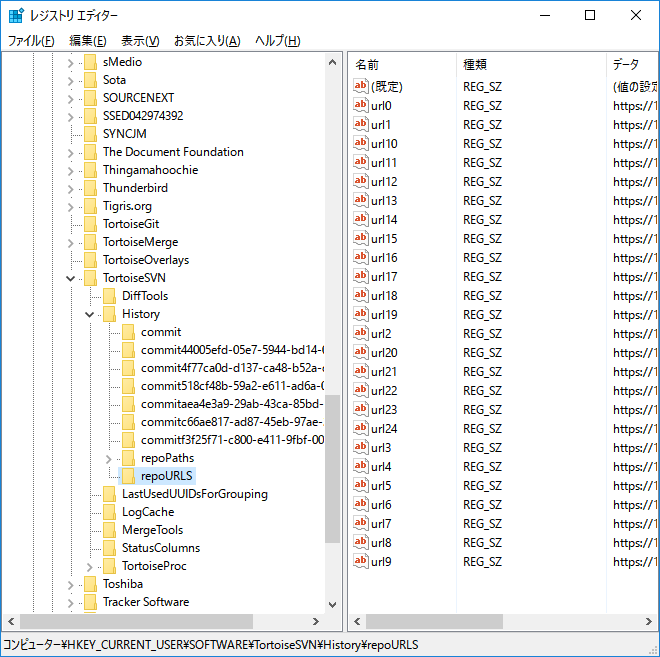This screenshot has height=657, width=660.
Task: Click the TortoiseGit folder icon
Action: [x=90, y=224]
